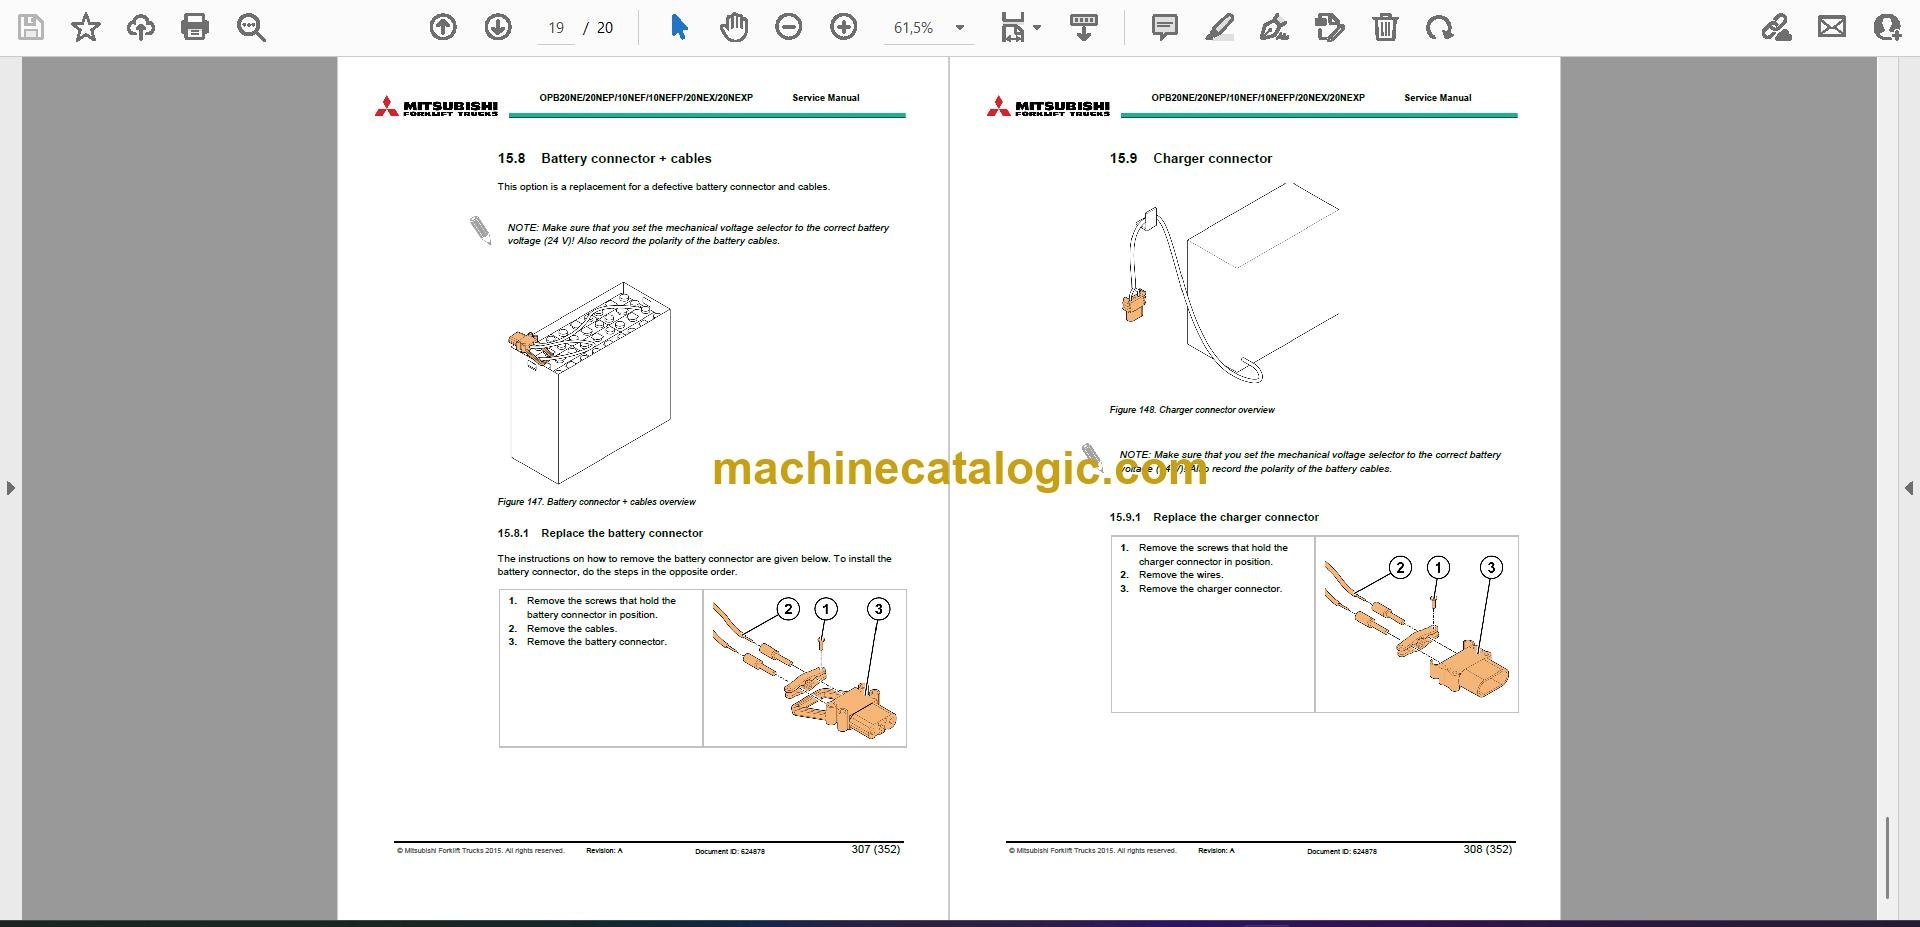Add bookmark with the star icon

pyautogui.click(x=86, y=27)
